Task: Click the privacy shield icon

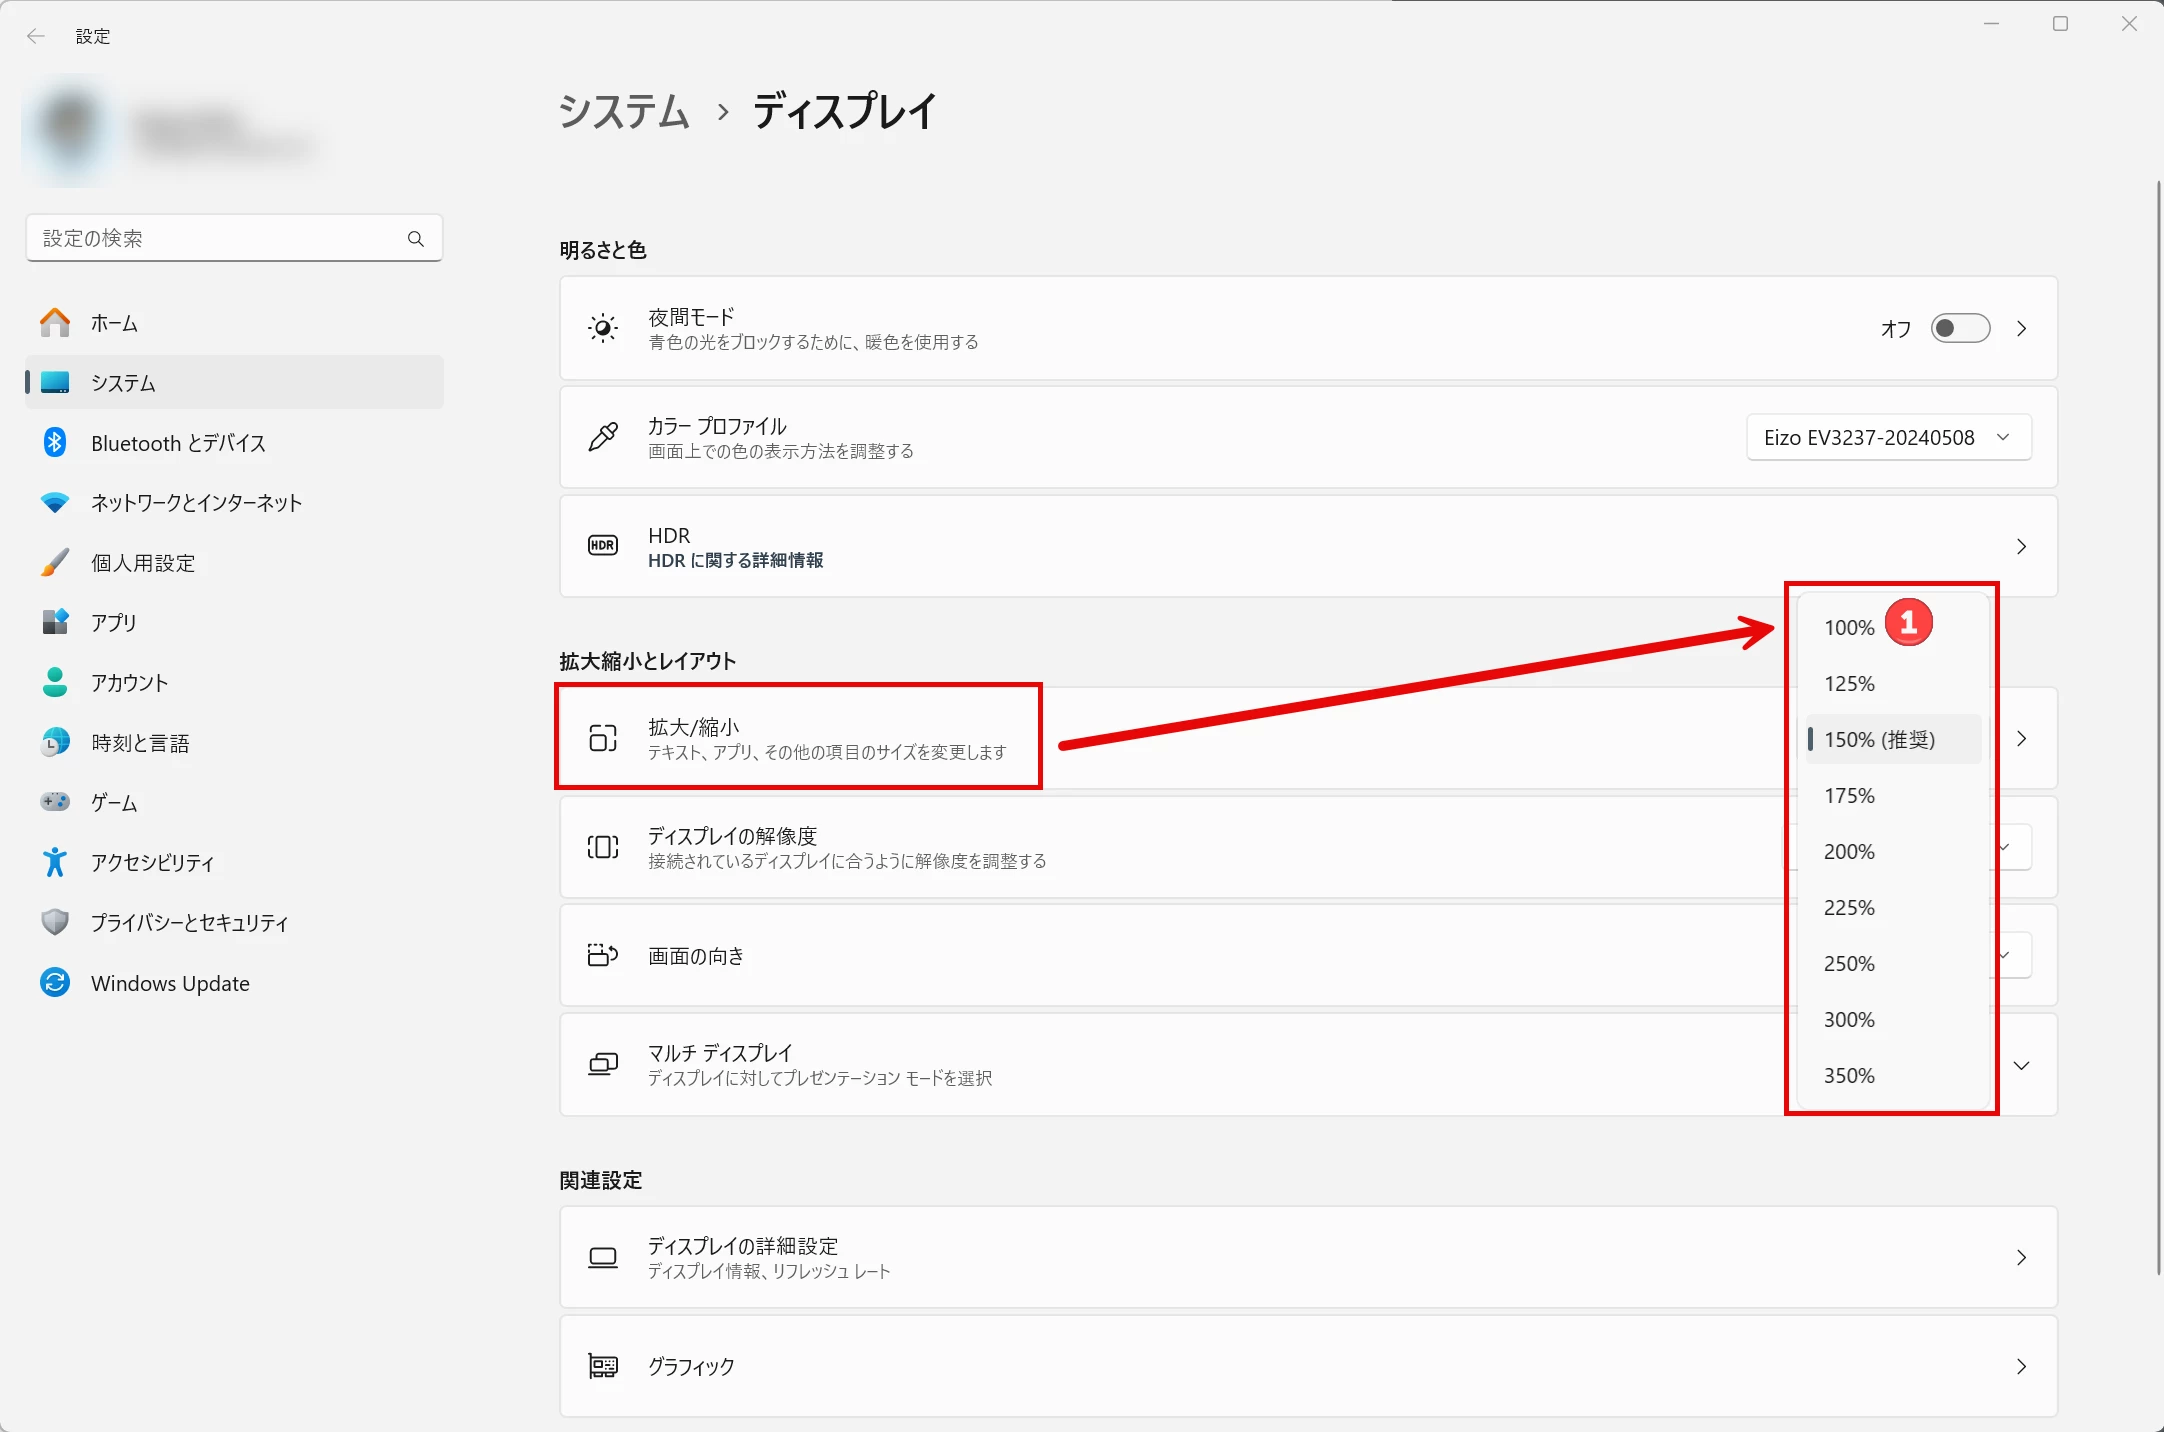Action: click(55, 922)
